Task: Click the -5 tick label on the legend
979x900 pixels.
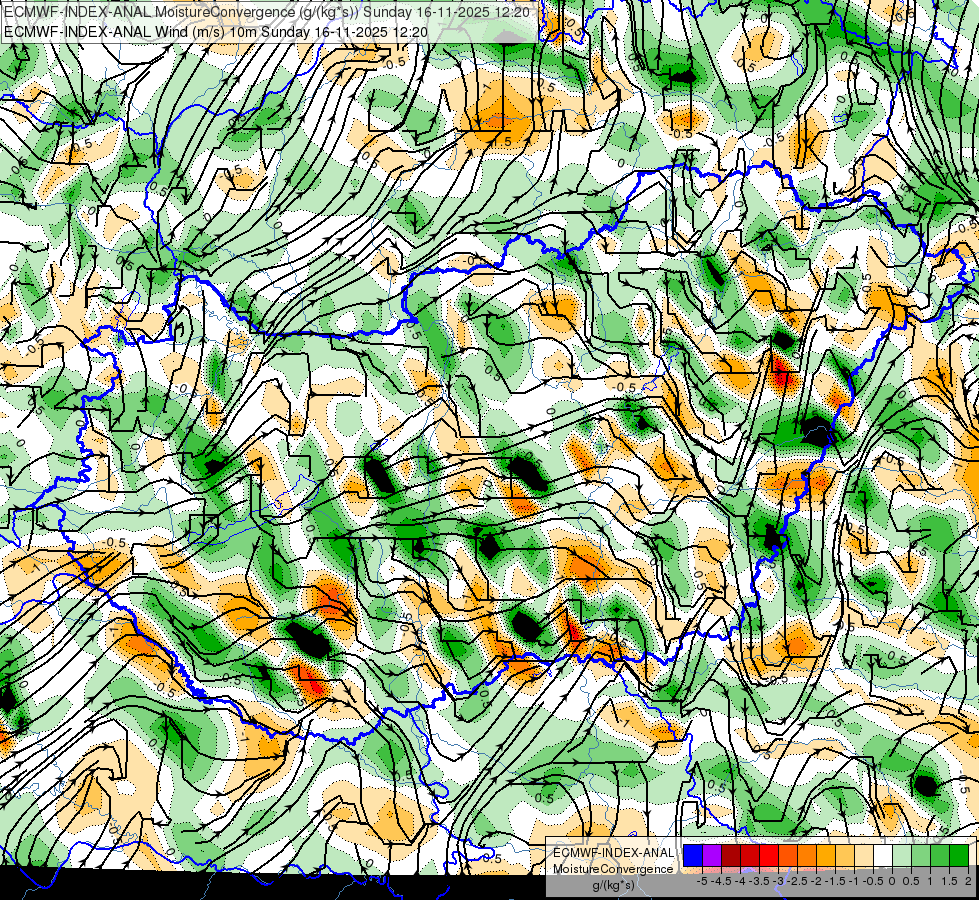Action: click(x=702, y=881)
